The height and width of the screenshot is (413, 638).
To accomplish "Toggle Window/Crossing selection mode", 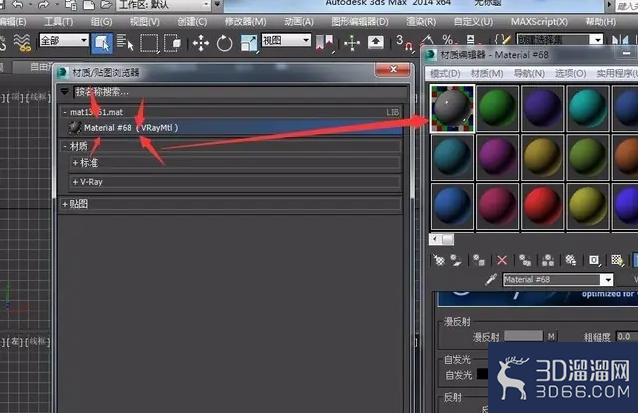I will (x=173, y=43).
